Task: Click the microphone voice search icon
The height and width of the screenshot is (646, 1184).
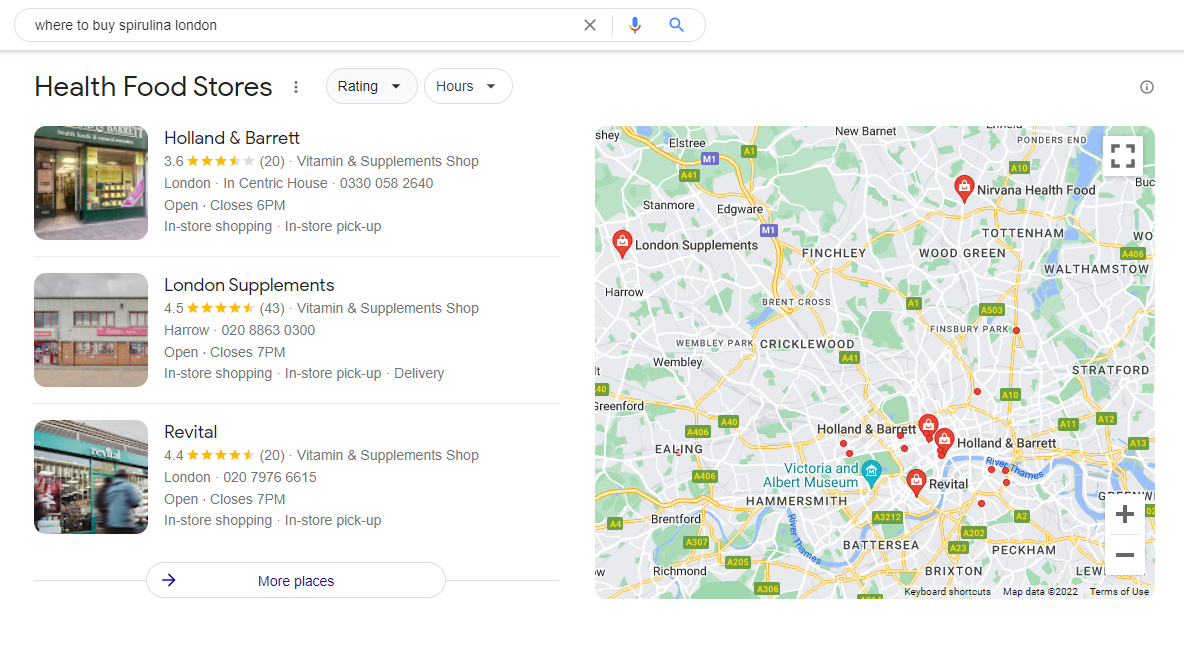Action: 635,25
